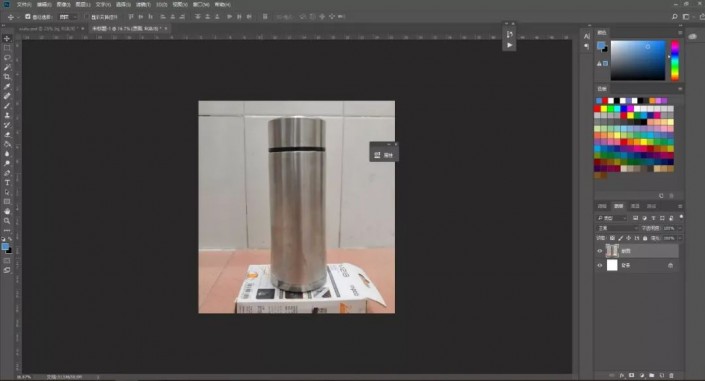Switch to the Layers tab in panel group
This screenshot has height=381, width=705.
[619, 206]
